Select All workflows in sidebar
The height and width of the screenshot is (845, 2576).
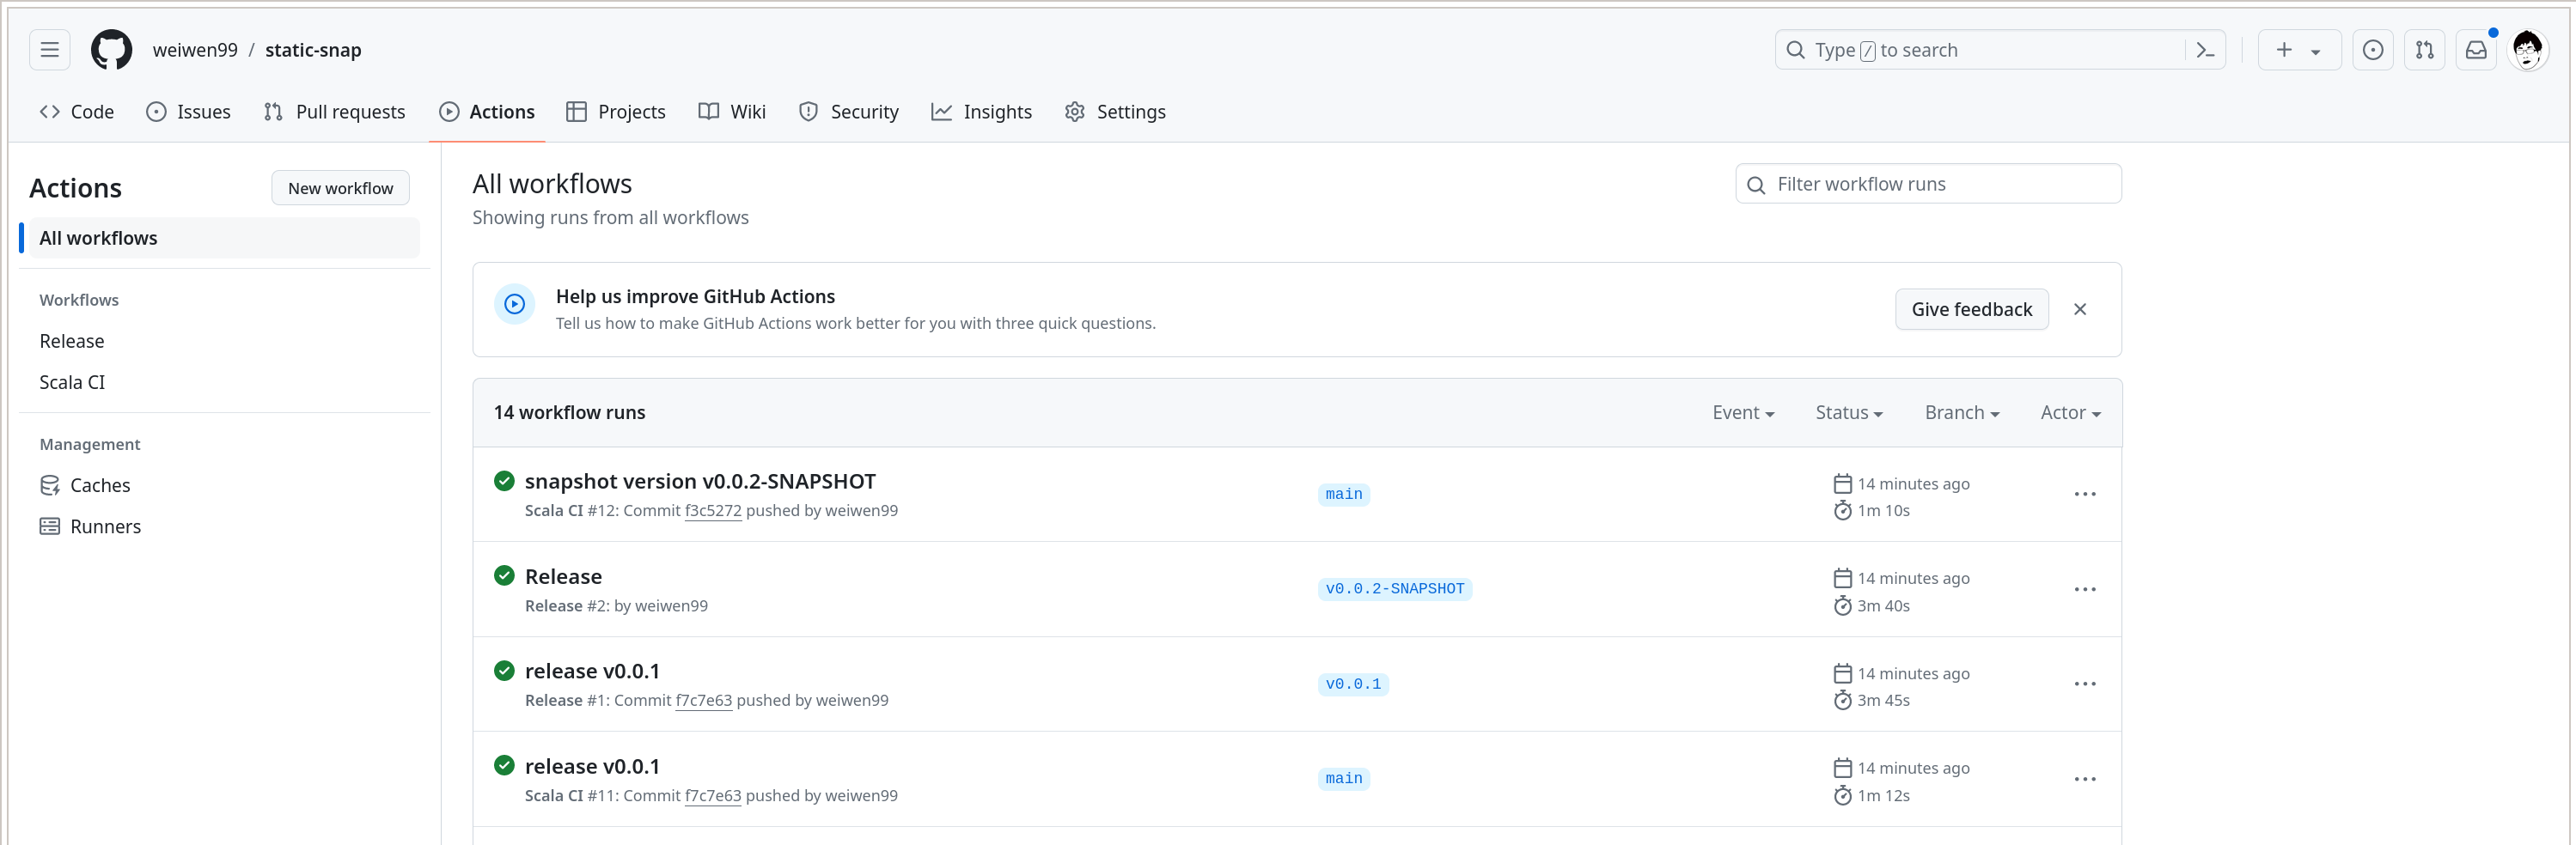click(x=224, y=238)
